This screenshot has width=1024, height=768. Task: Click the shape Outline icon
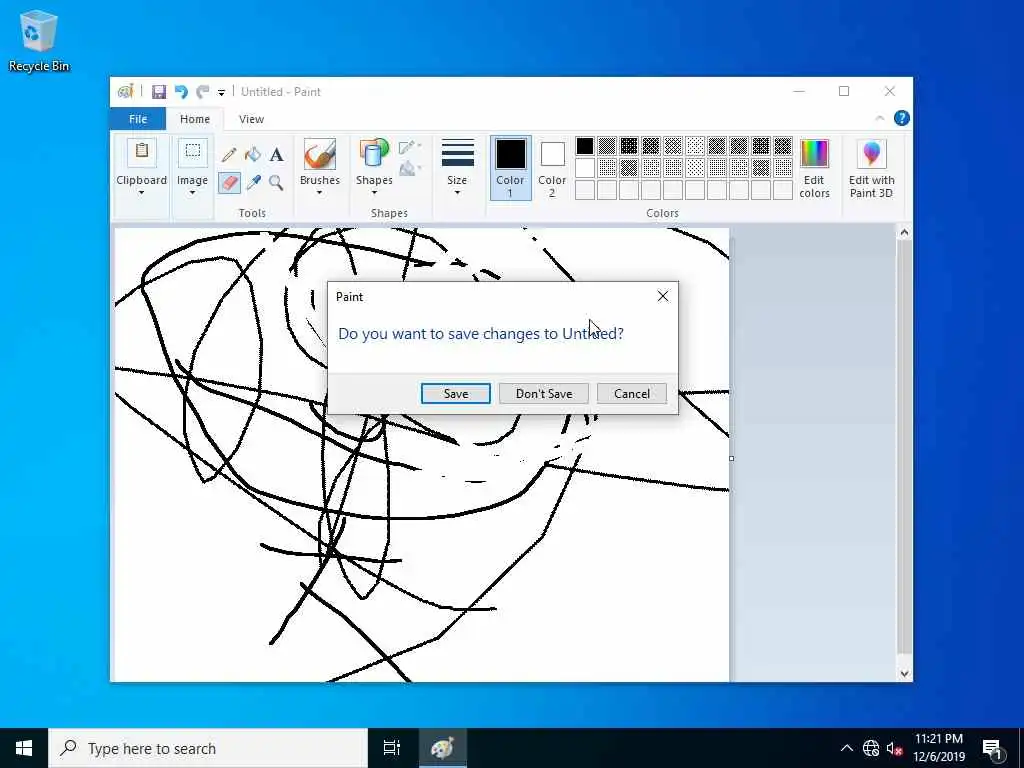408,148
